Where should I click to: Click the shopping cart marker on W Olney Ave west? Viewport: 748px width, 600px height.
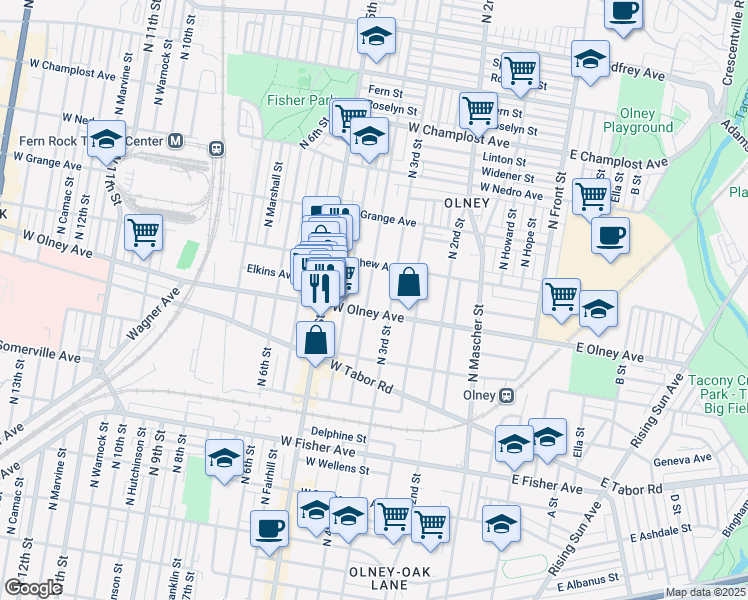point(143,233)
